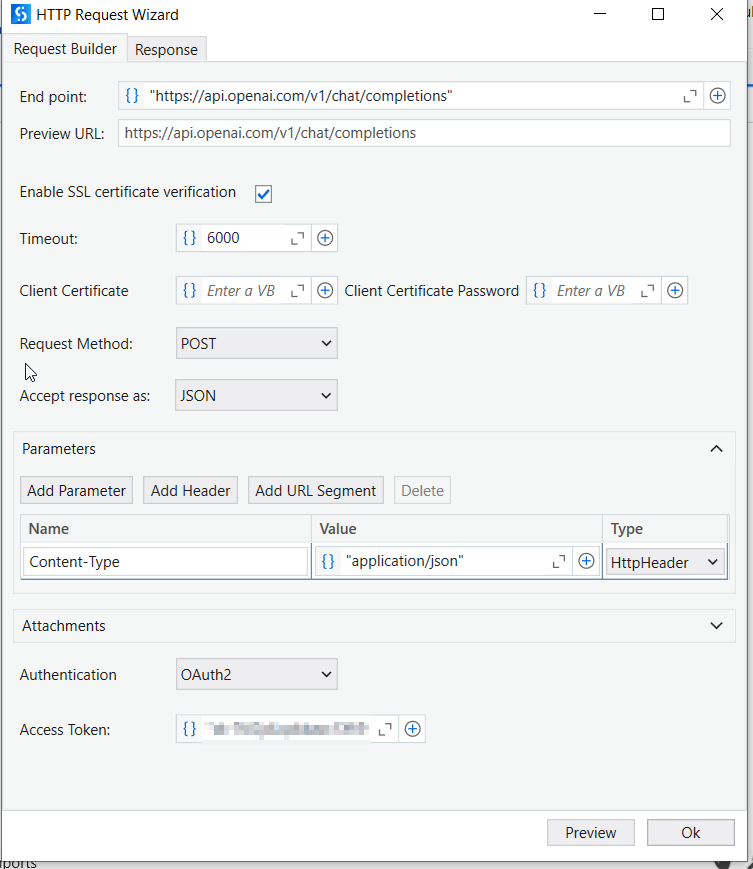Click the Add Header button
The width and height of the screenshot is (753, 869).
pos(190,490)
